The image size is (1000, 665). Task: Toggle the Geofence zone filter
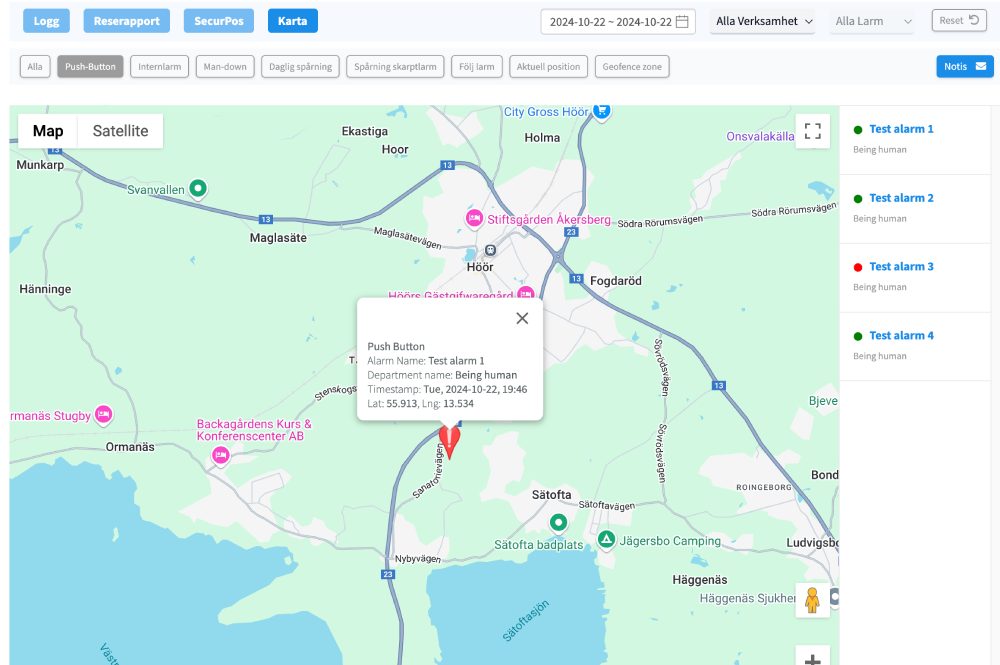(x=632, y=67)
